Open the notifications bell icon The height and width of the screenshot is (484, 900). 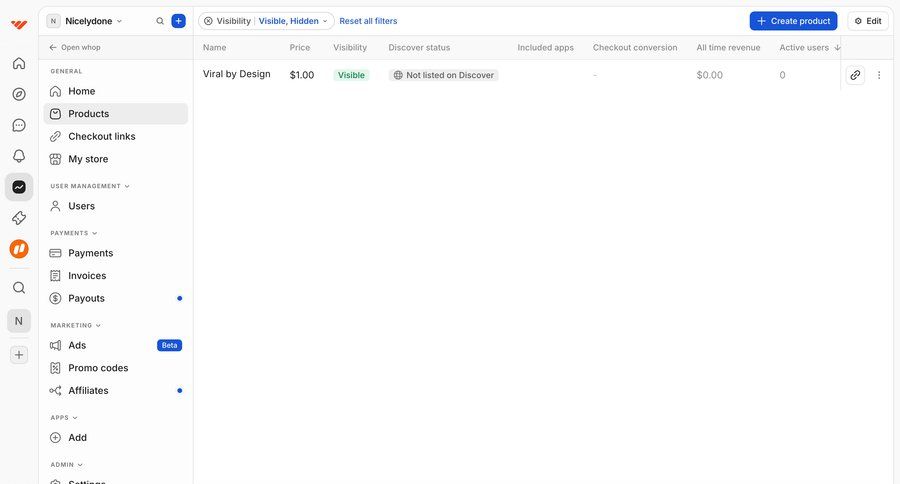click(19, 156)
